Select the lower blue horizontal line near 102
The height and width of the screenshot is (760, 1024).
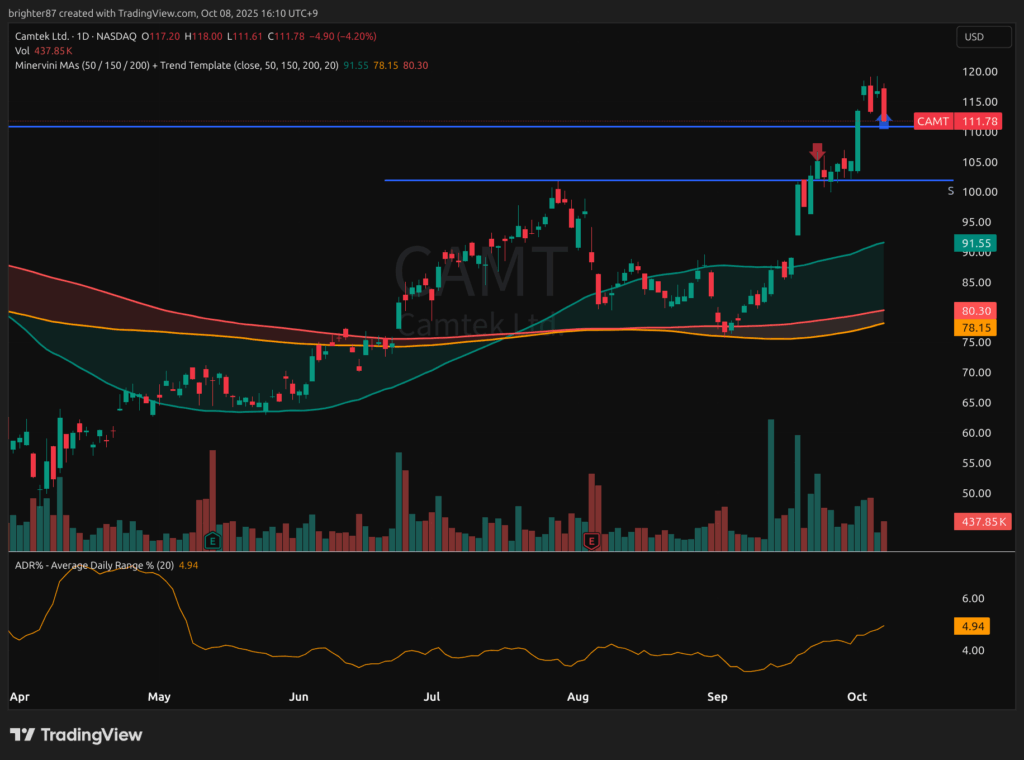600,180
